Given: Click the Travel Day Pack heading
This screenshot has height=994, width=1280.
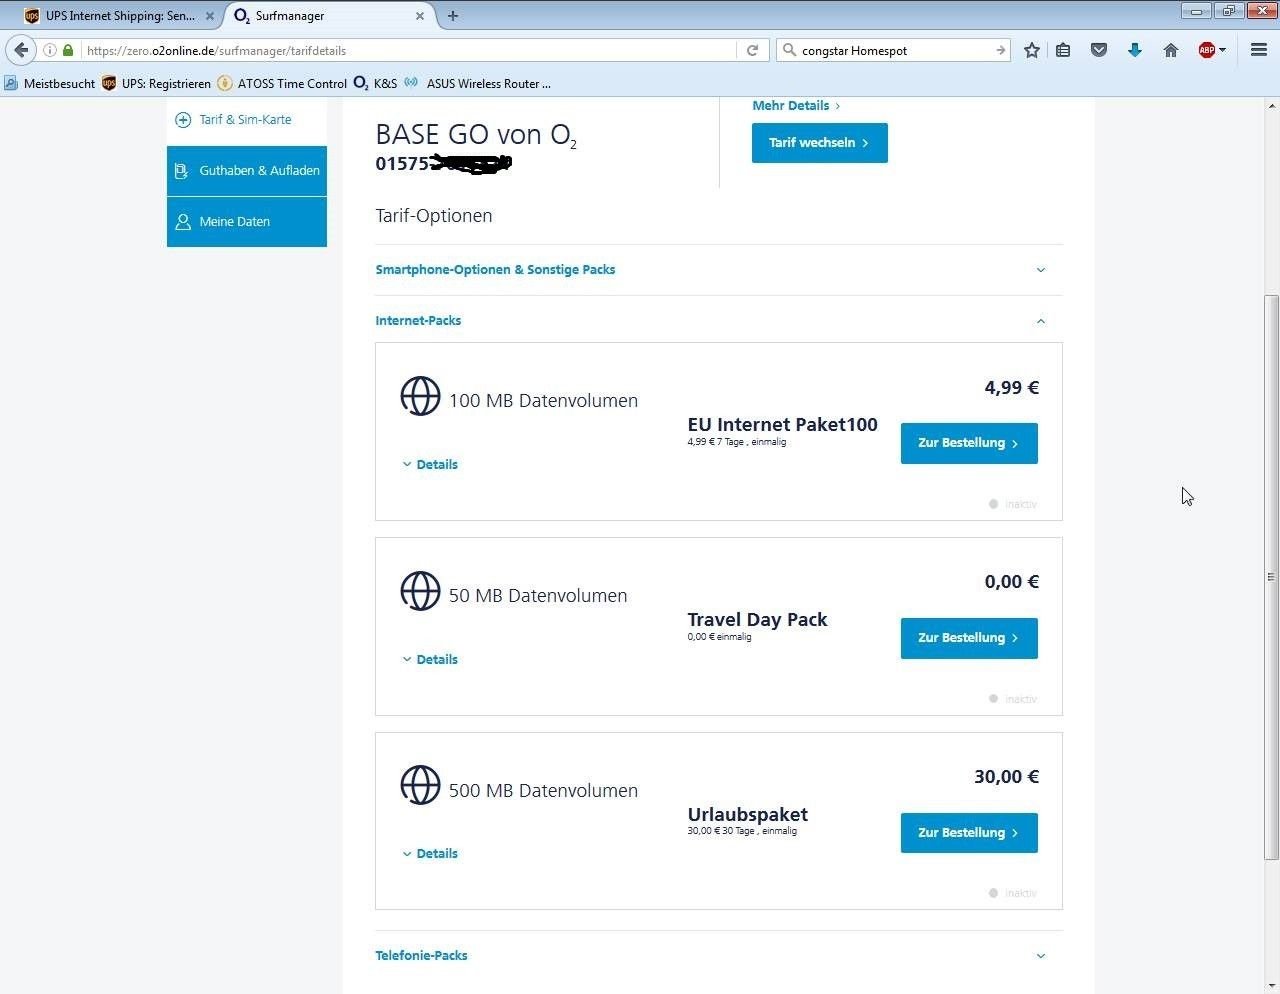Looking at the screenshot, I should point(757,620).
